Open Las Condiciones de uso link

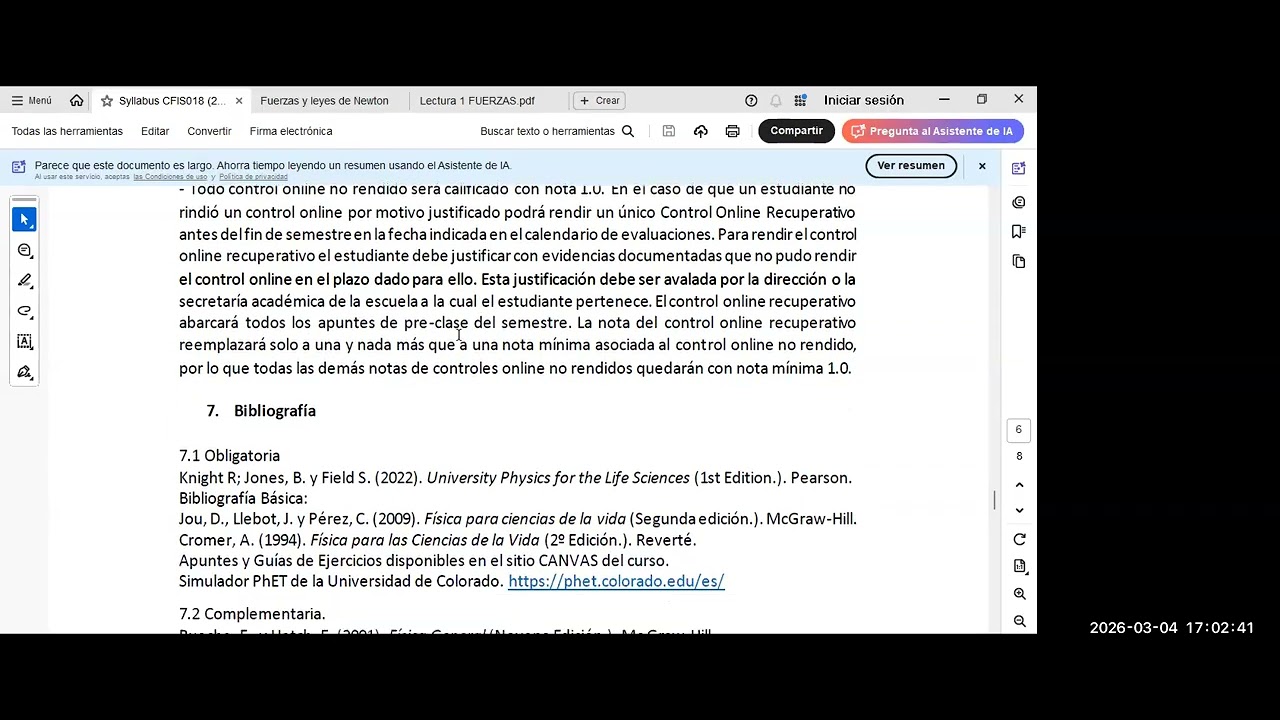170,177
